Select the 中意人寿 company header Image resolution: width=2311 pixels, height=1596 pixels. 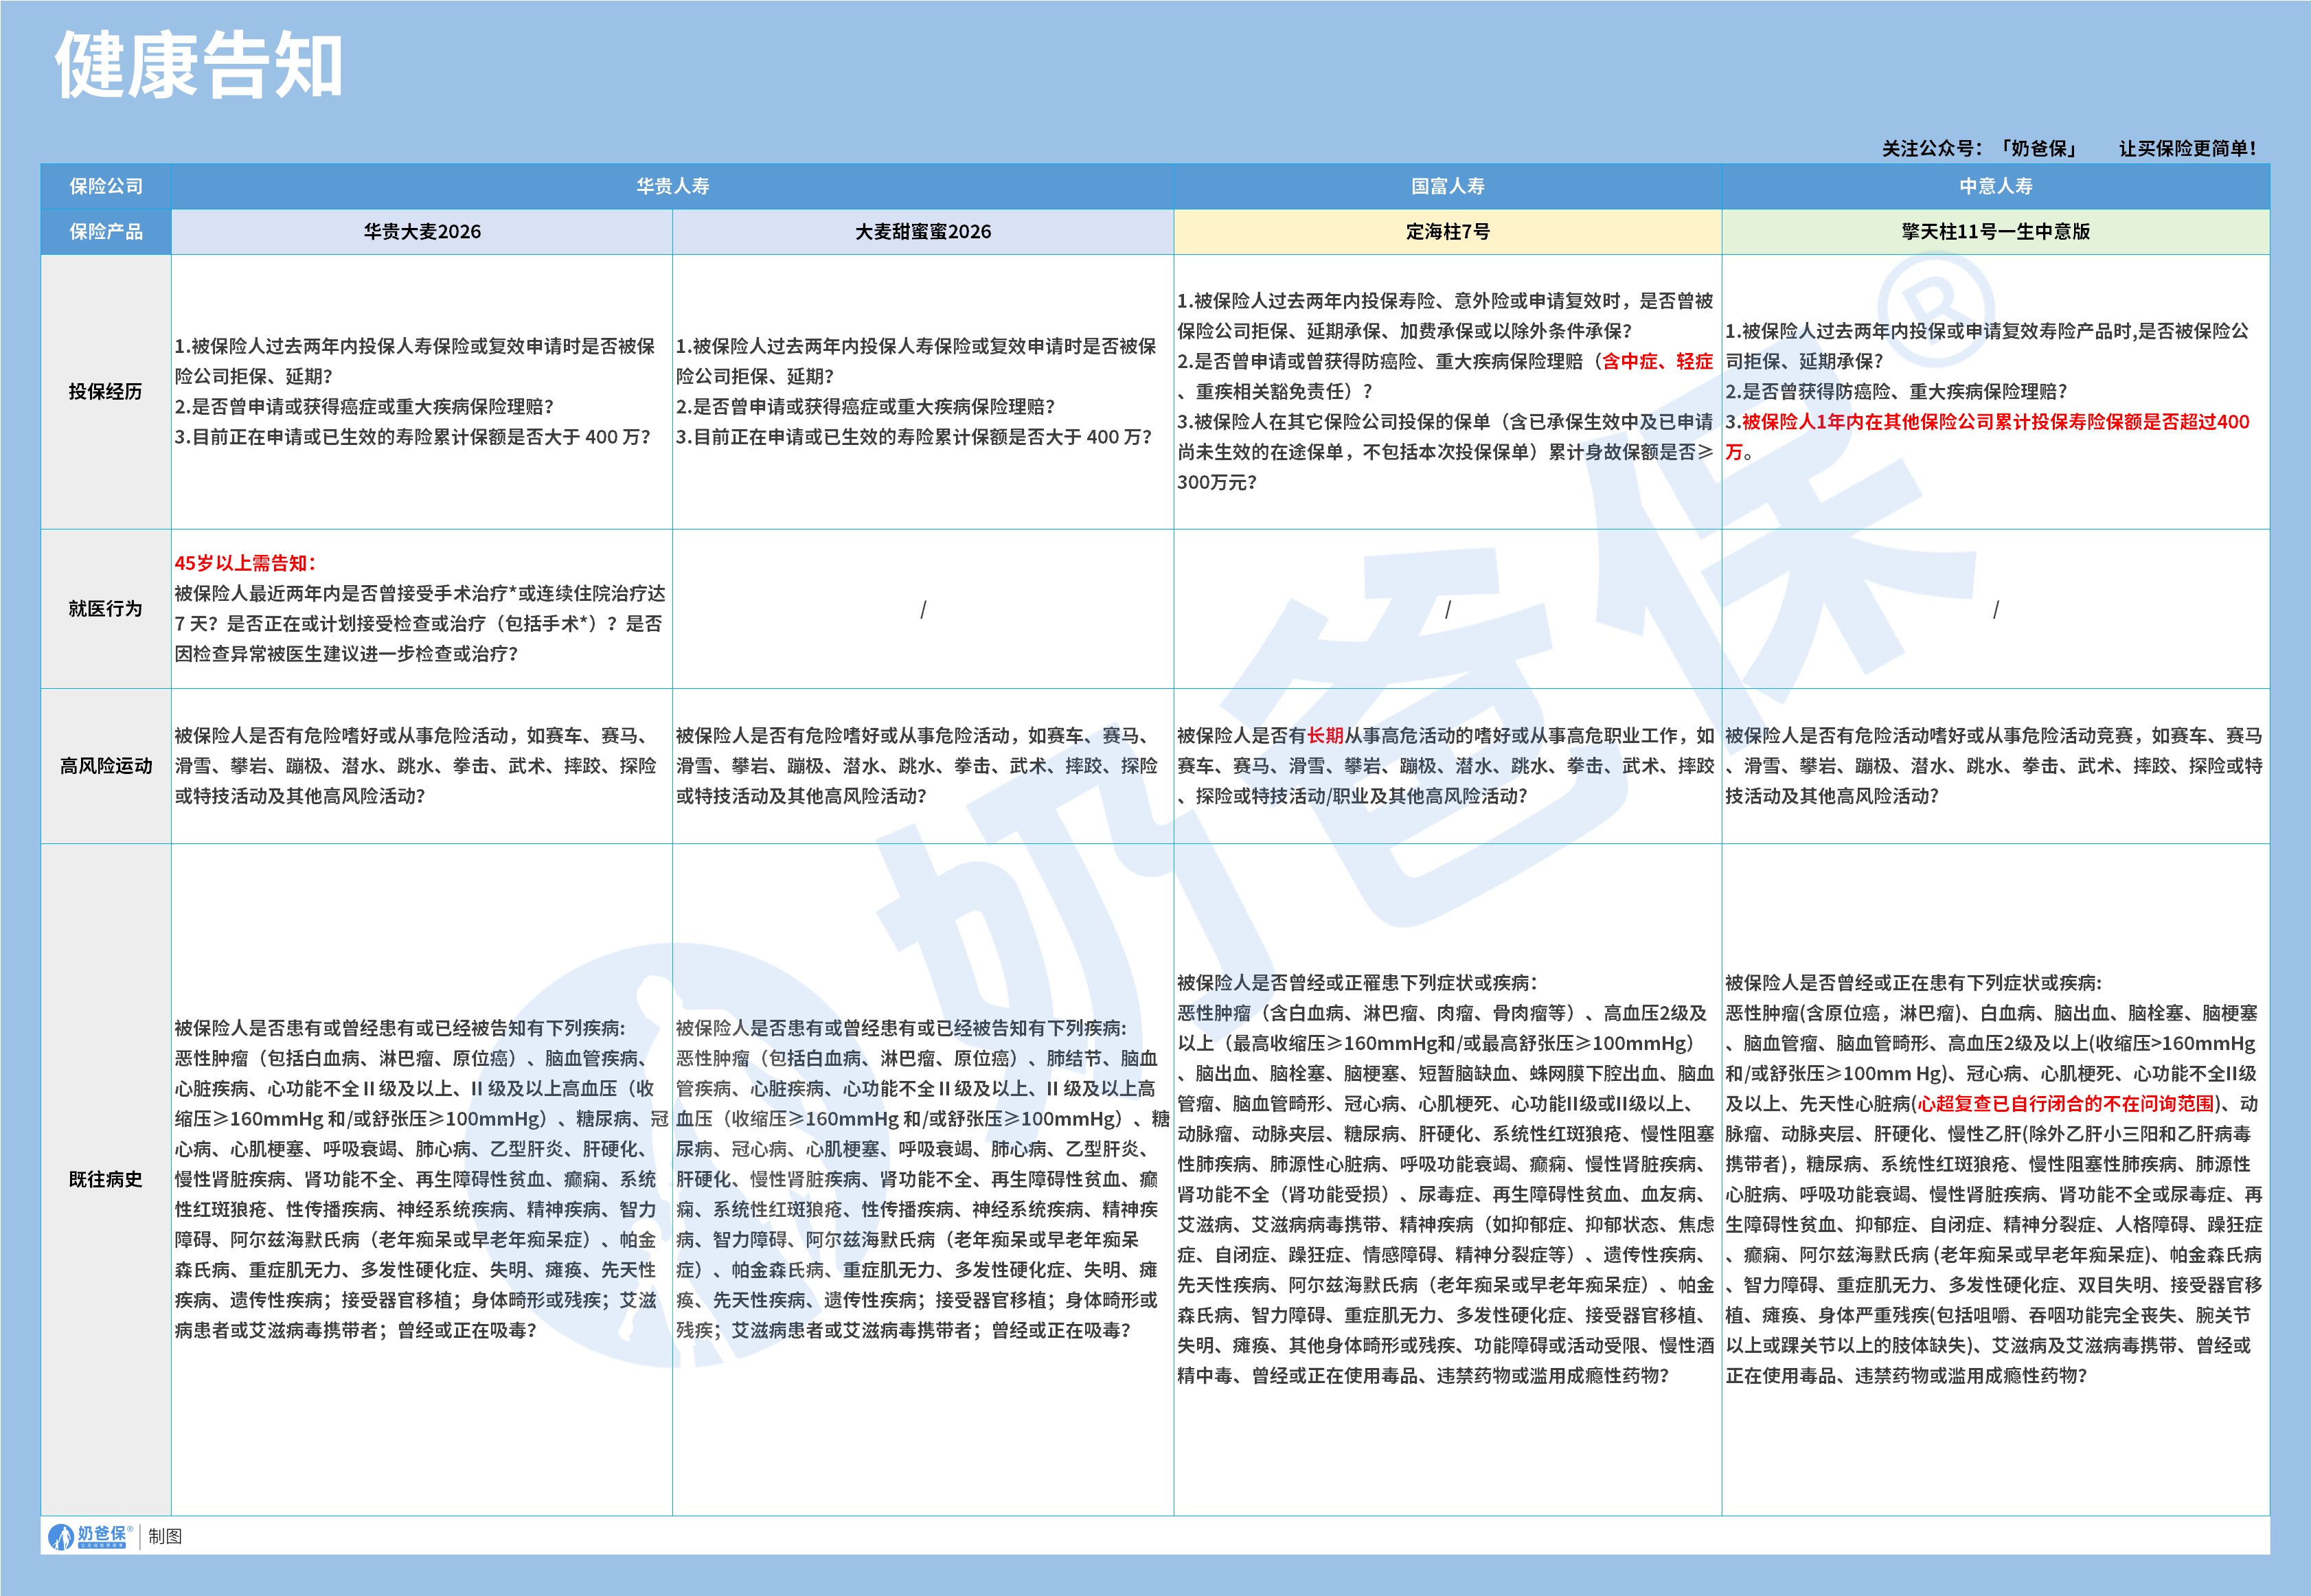coord(1995,186)
